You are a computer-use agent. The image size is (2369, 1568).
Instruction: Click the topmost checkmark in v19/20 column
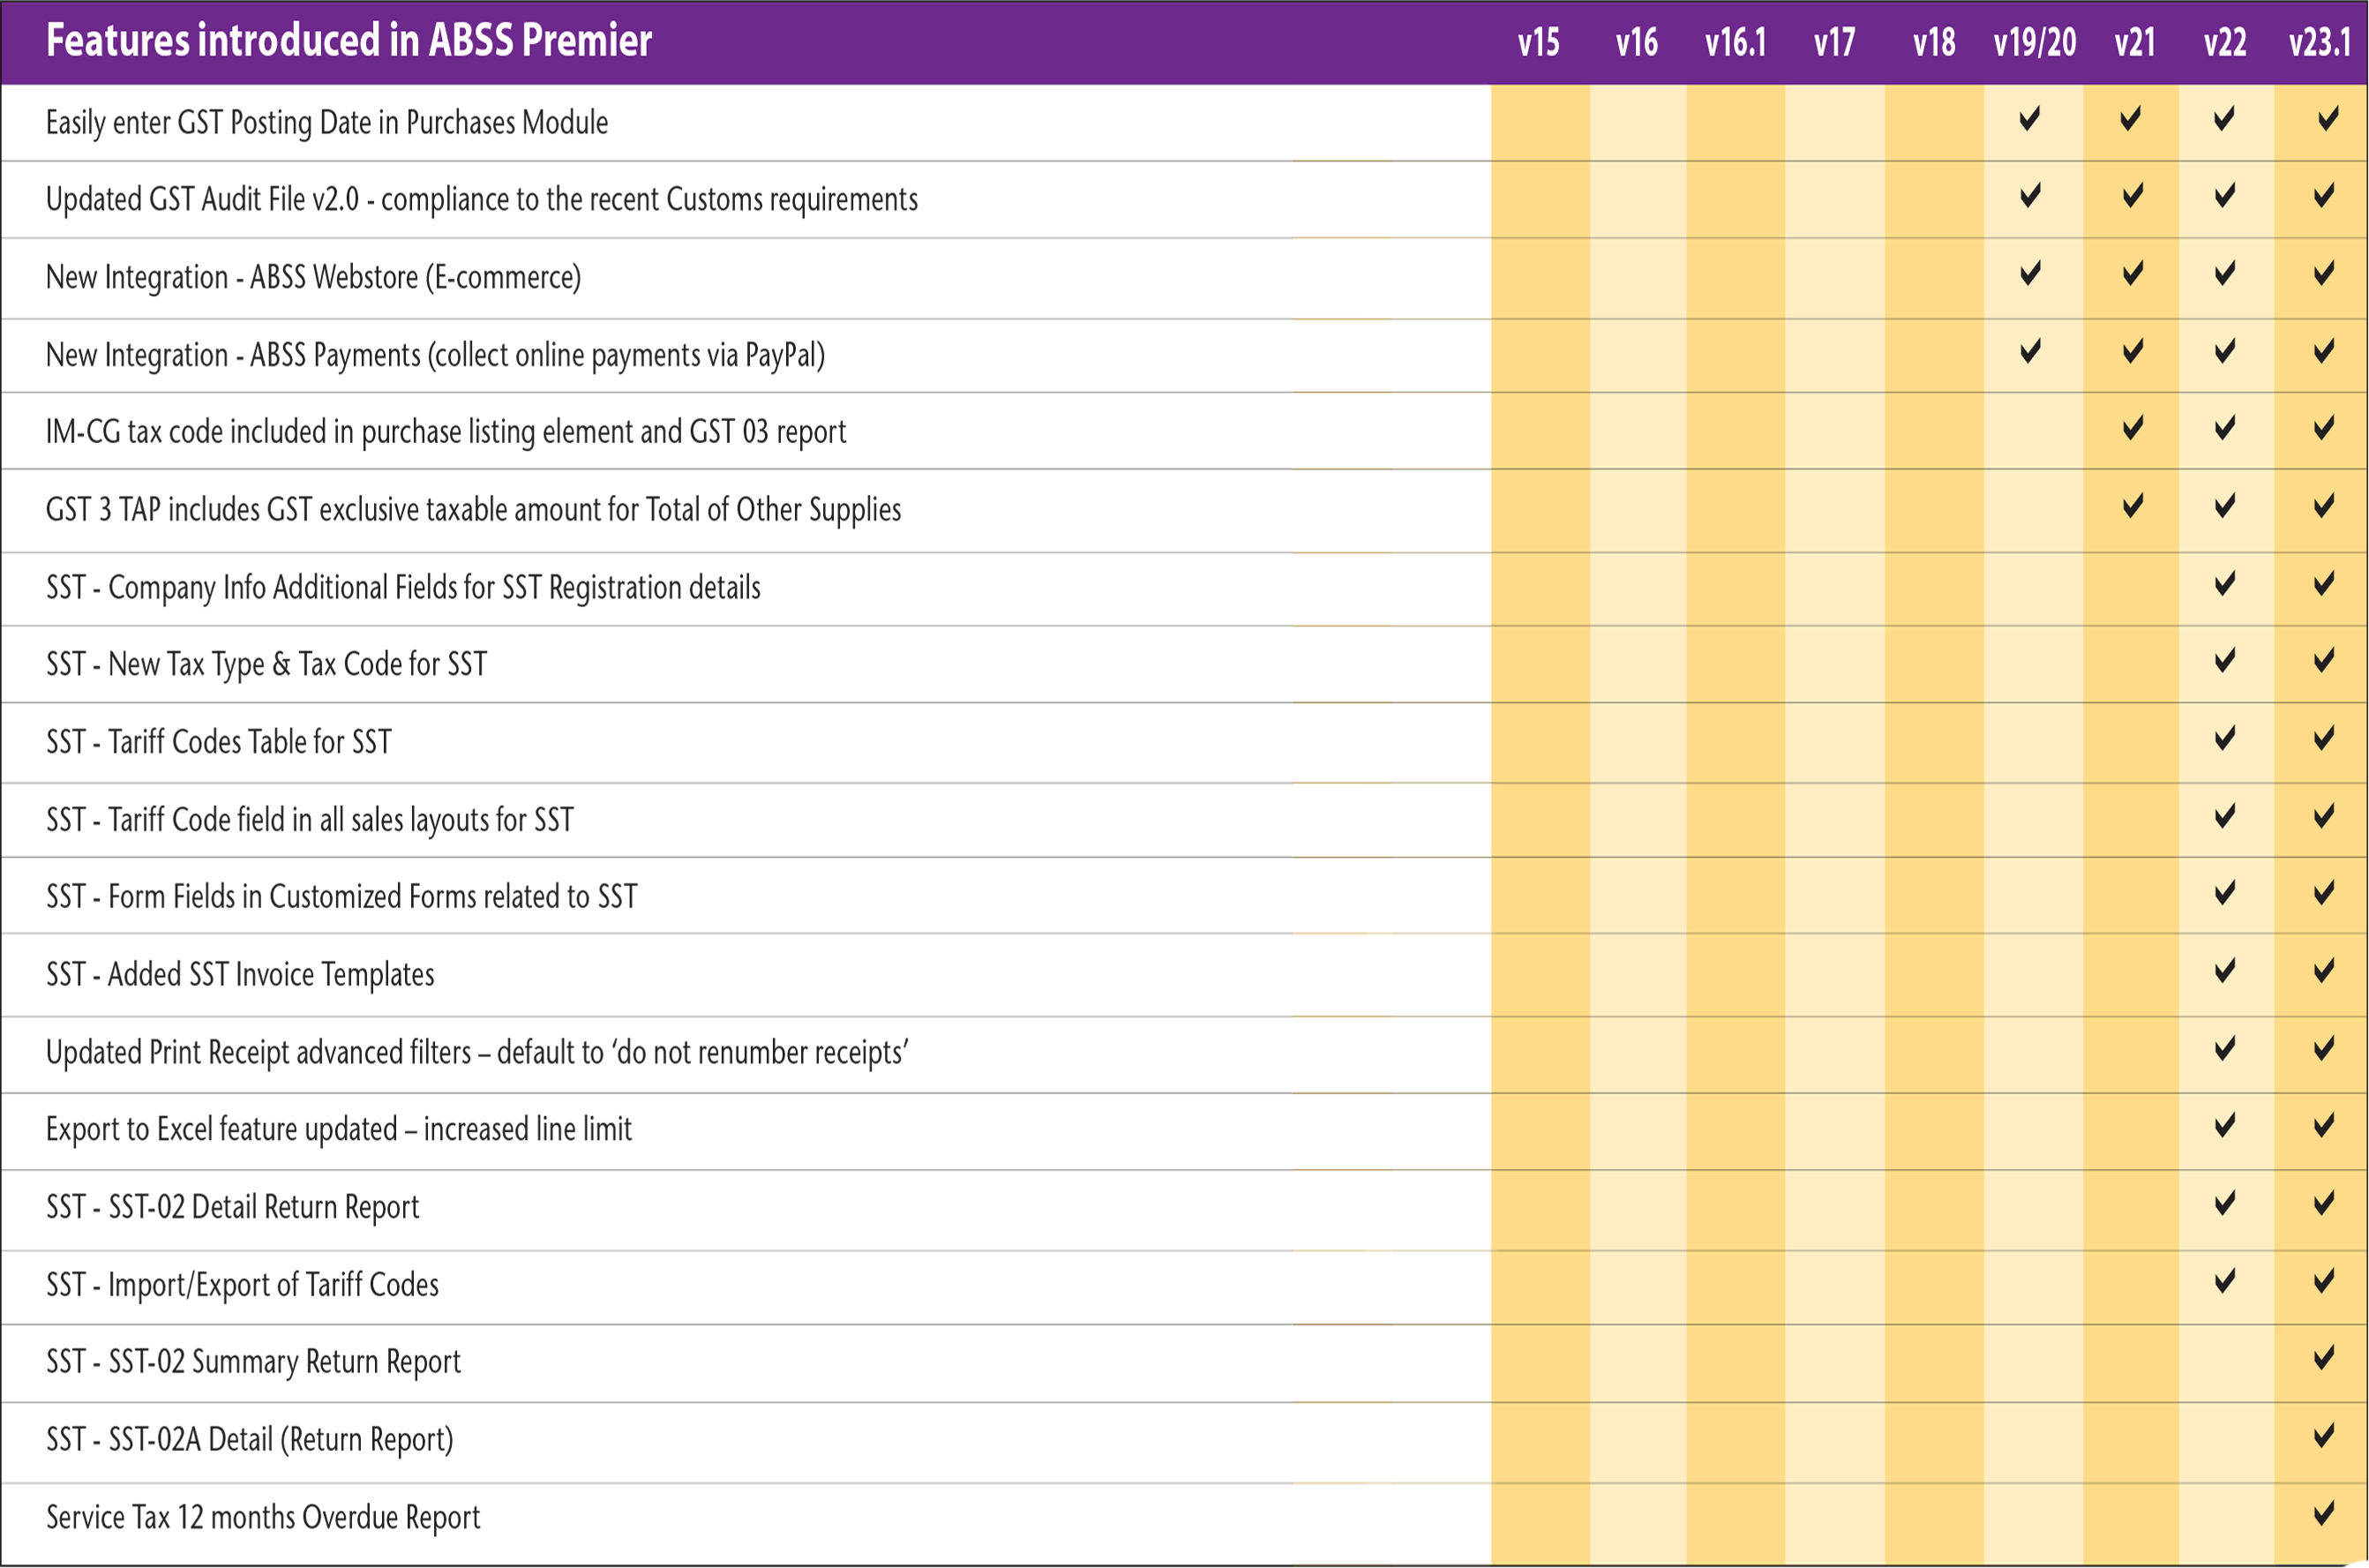point(2029,119)
